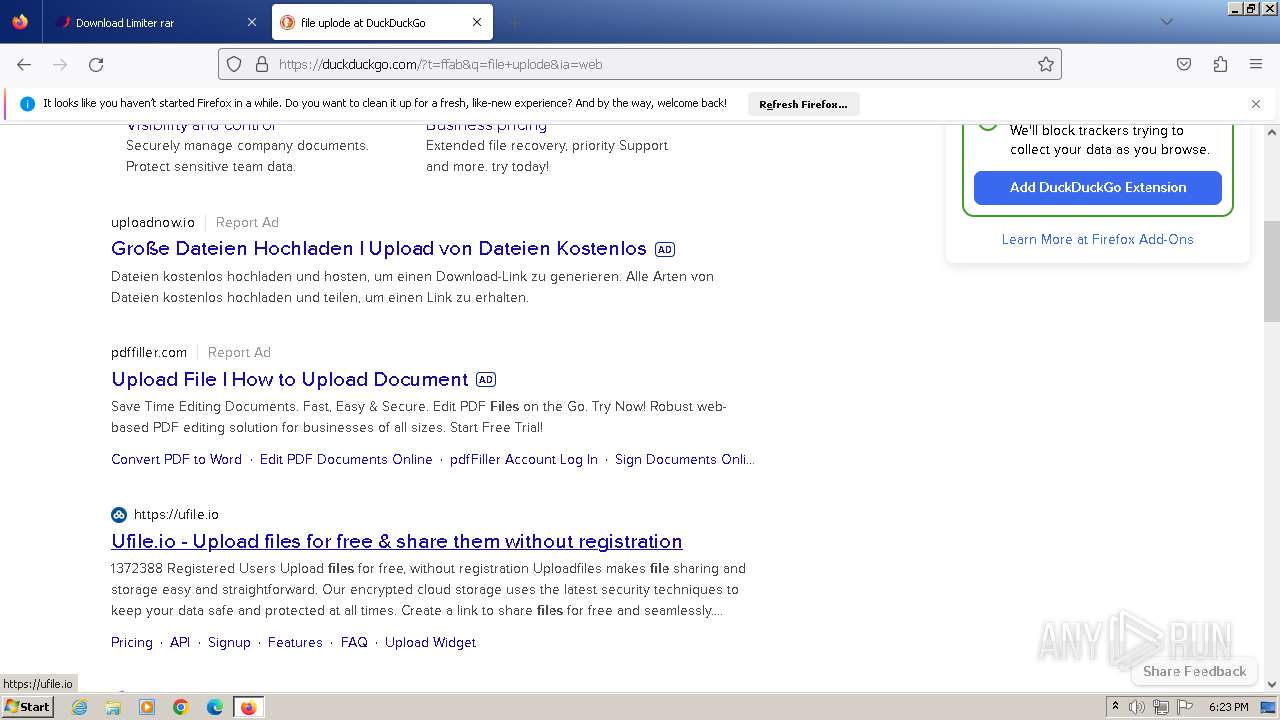
Task: Open the Visibility and control link
Action: (201, 125)
